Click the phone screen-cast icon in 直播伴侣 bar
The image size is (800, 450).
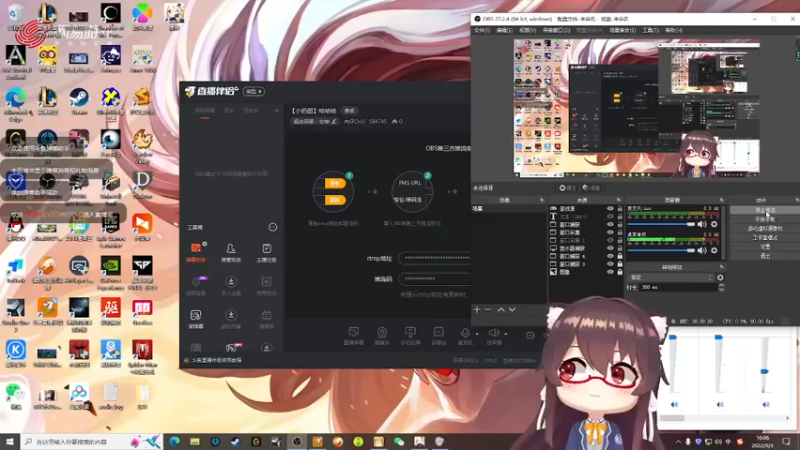click(410, 332)
